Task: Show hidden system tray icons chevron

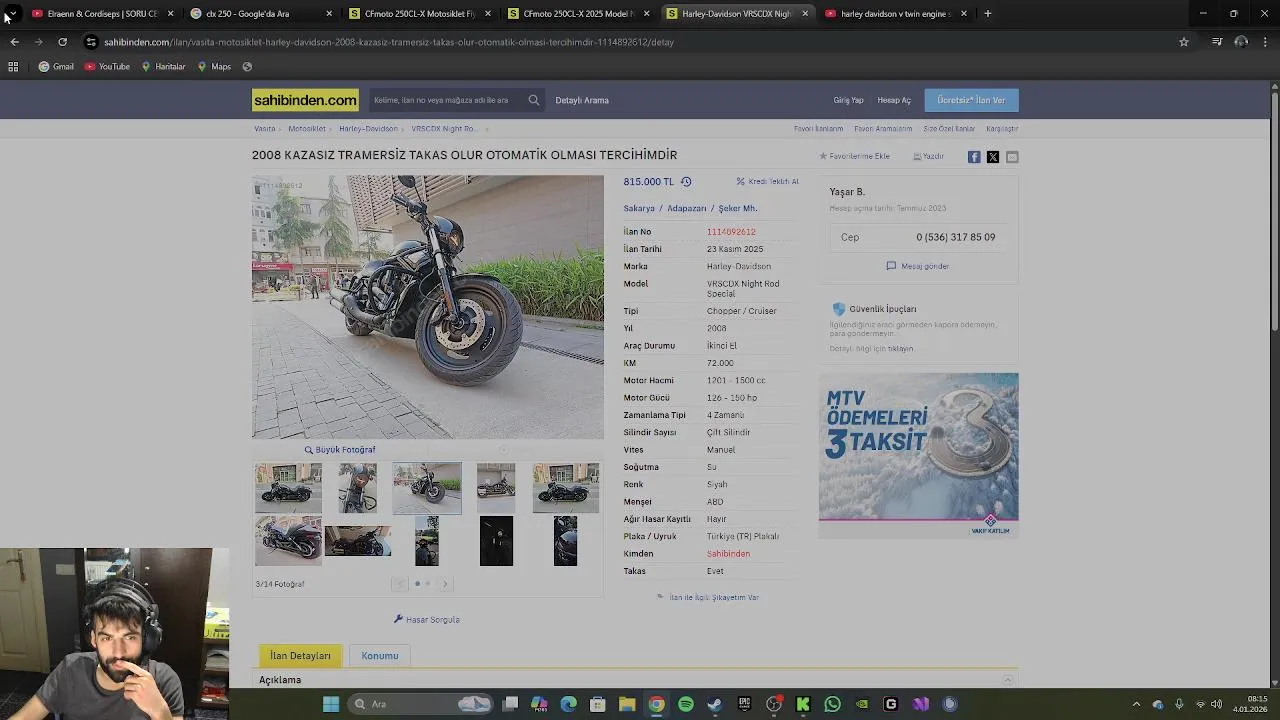Action: click(x=1136, y=704)
